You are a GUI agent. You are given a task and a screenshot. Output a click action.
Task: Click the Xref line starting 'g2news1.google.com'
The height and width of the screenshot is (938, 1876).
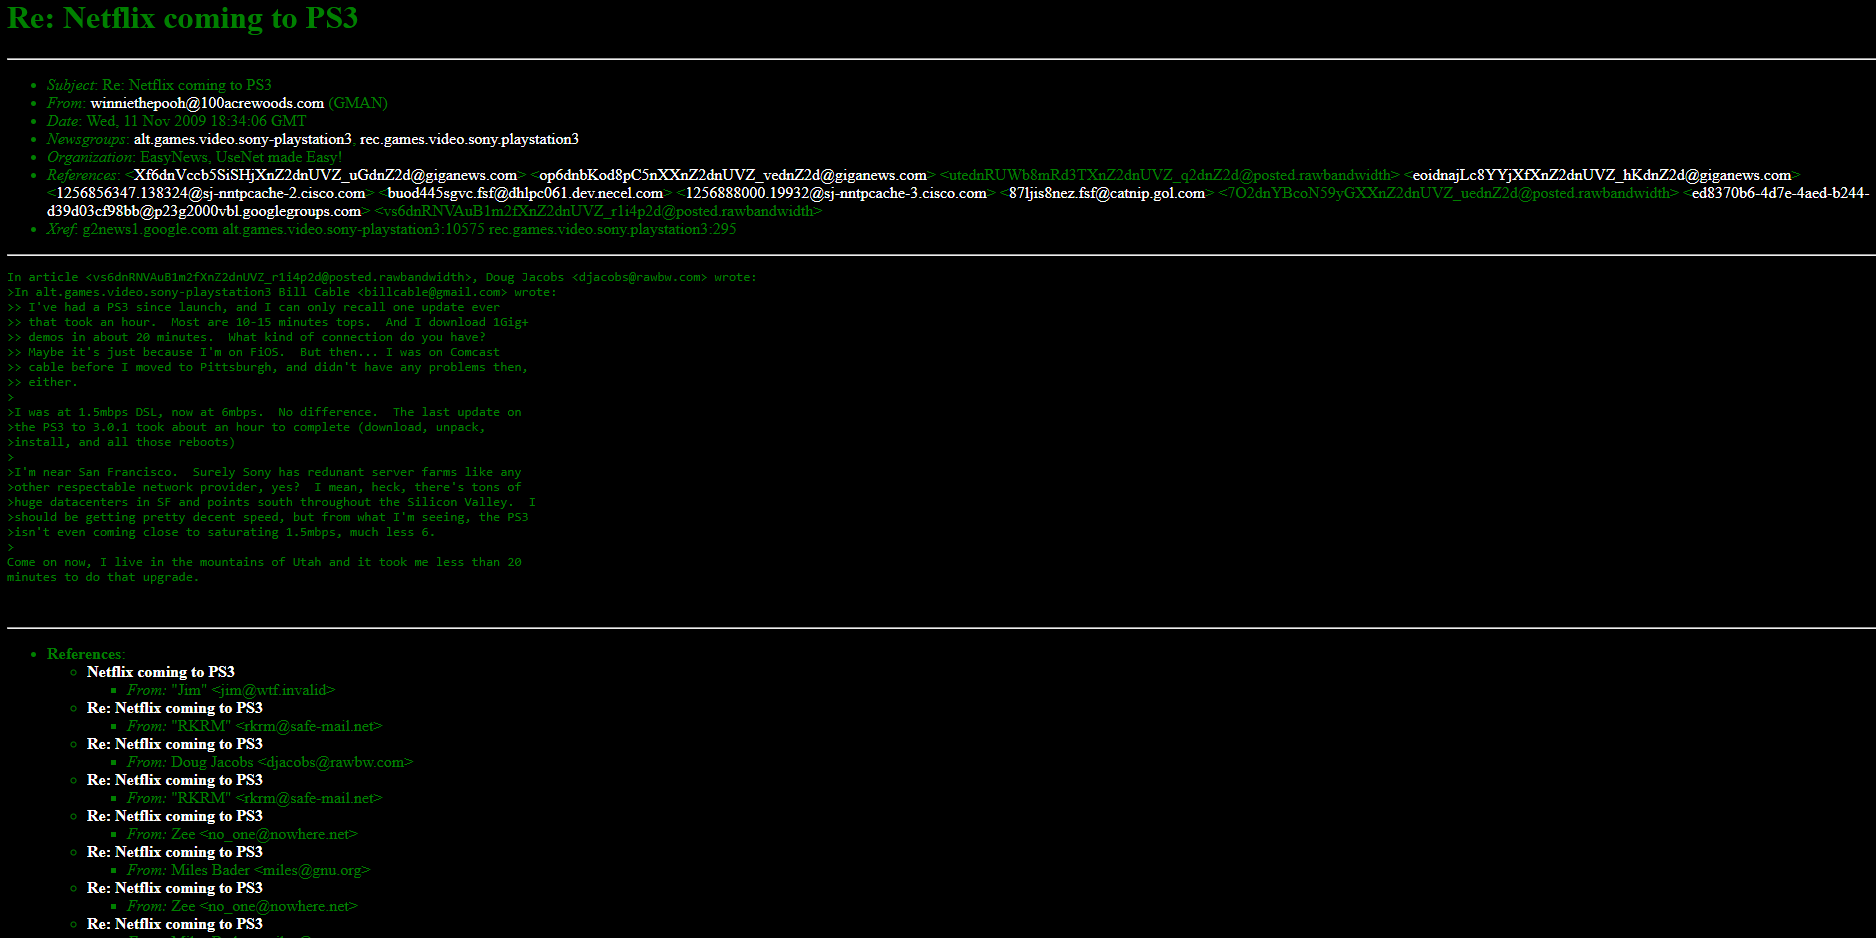(409, 229)
